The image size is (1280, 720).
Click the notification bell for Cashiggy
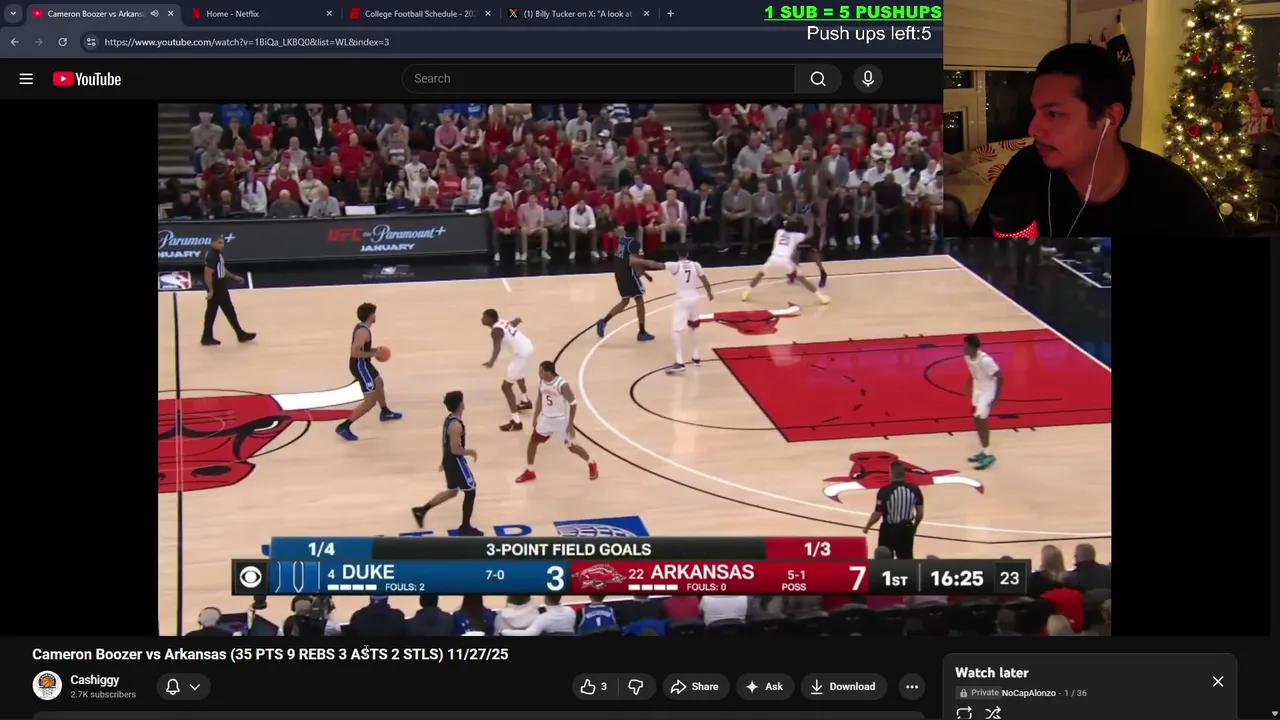tap(172, 686)
